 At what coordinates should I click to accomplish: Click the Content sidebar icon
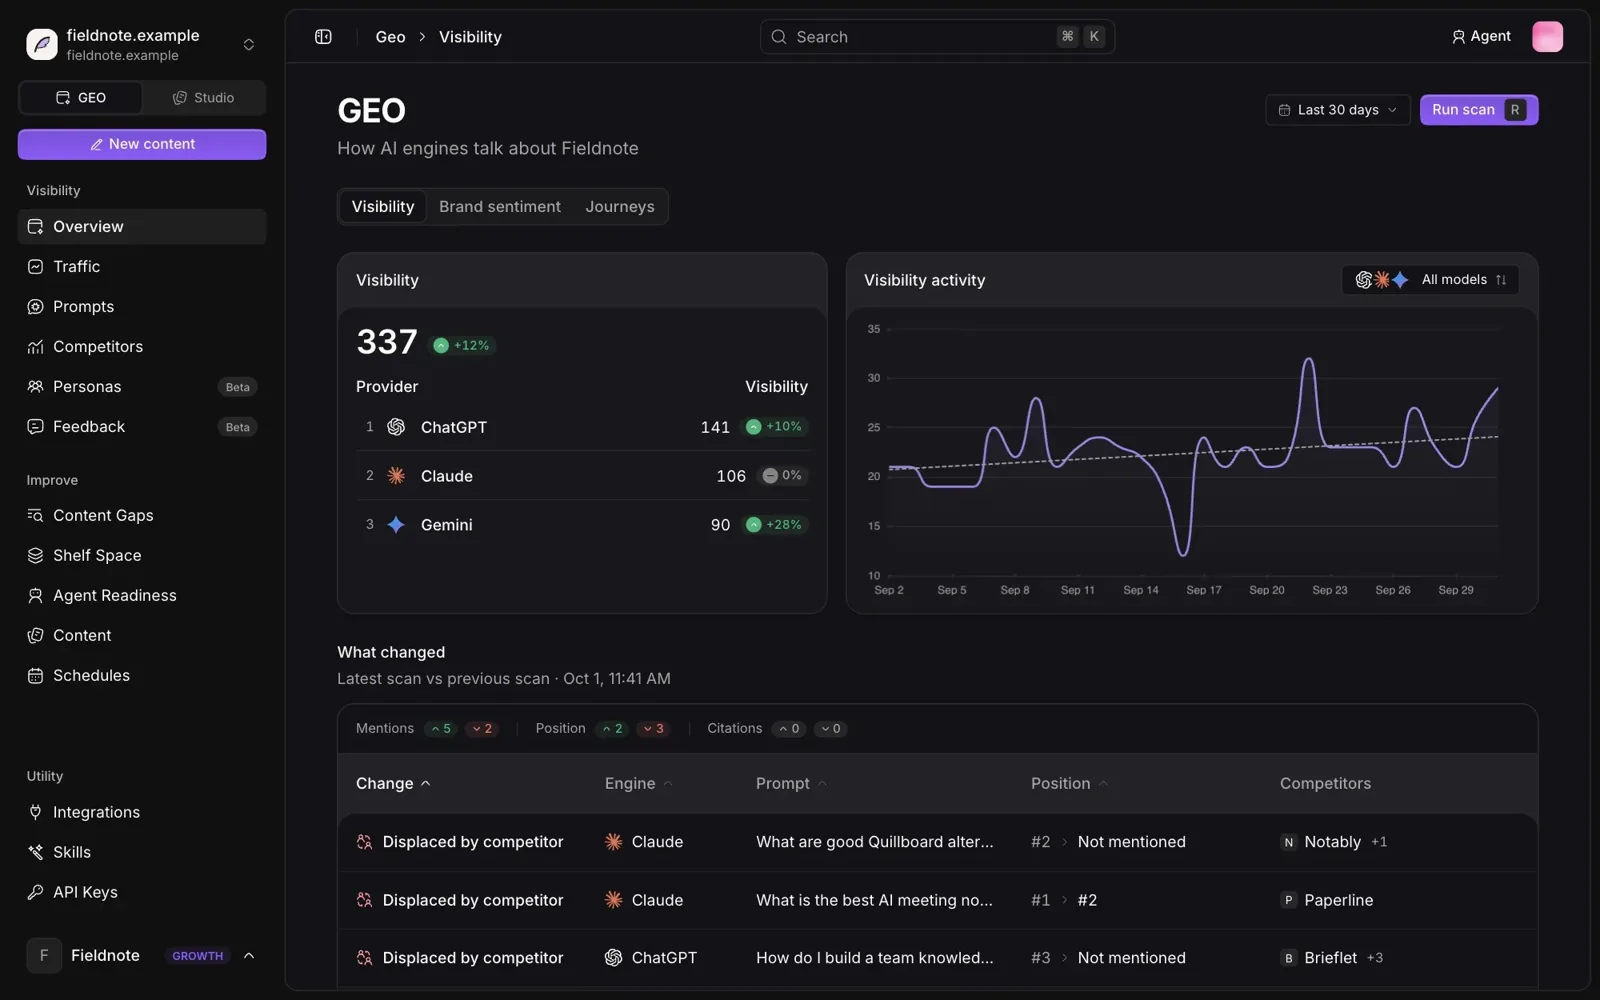pyautogui.click(x=35, y=636)
